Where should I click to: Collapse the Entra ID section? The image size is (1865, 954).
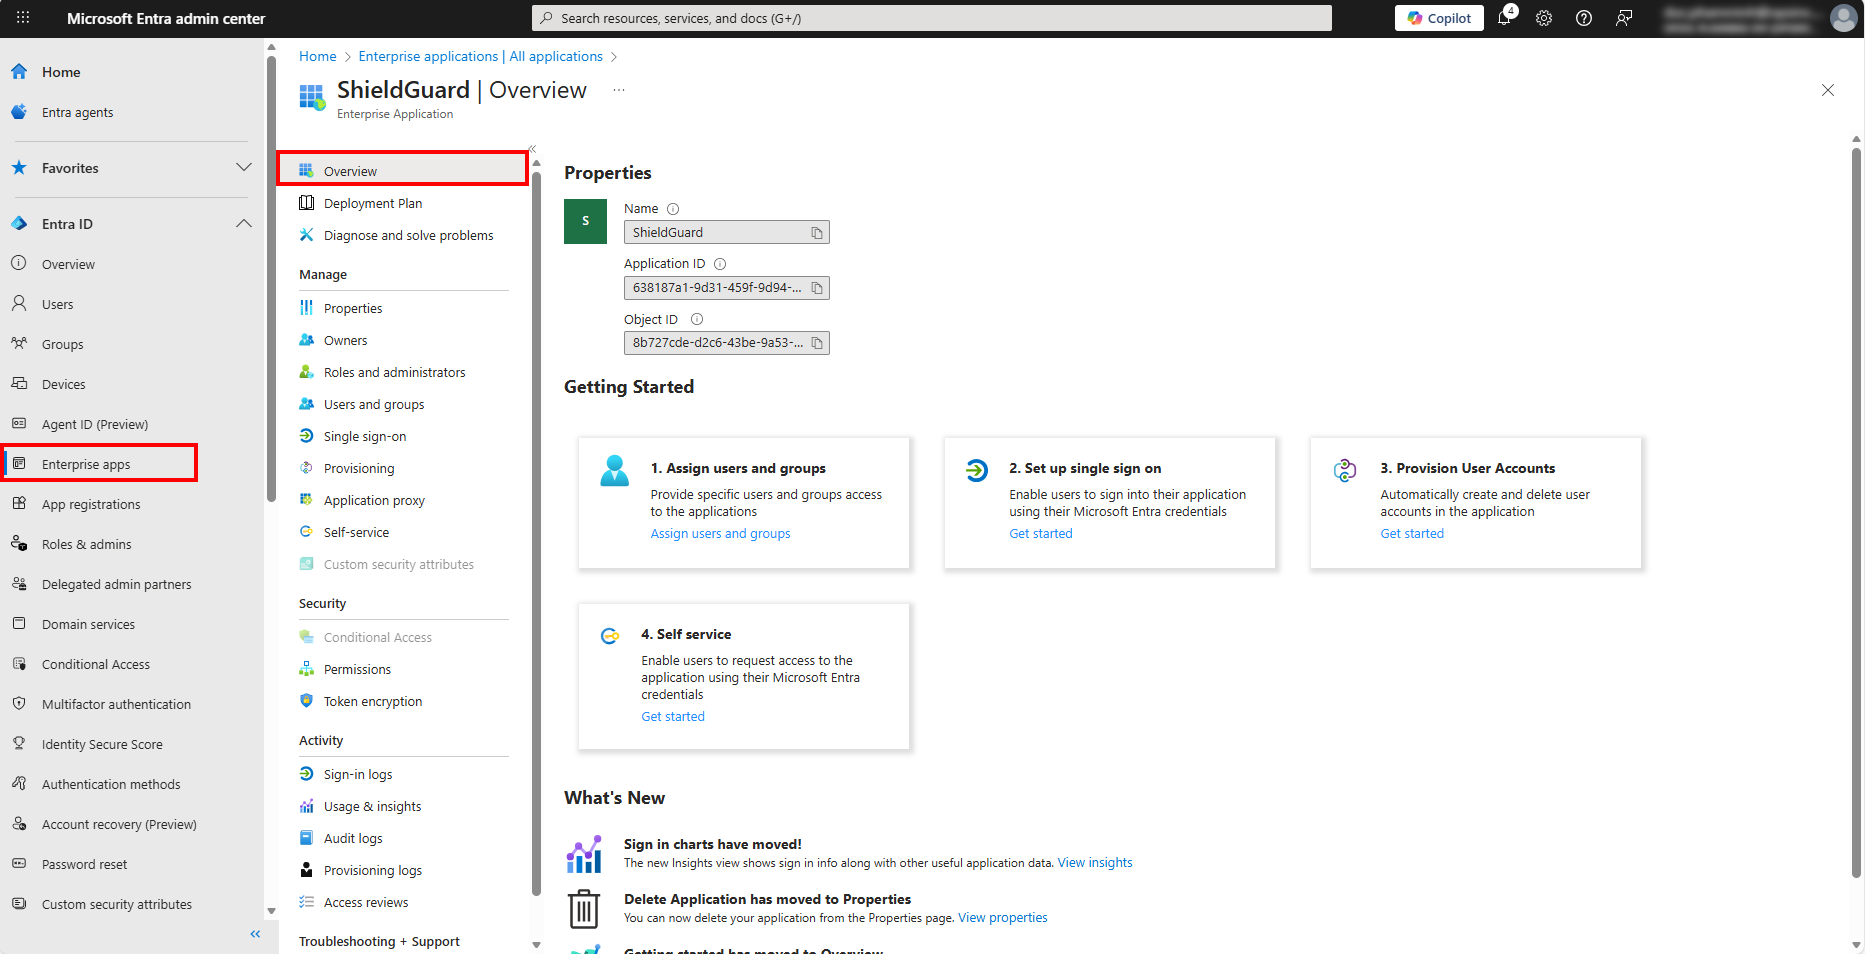243,224
